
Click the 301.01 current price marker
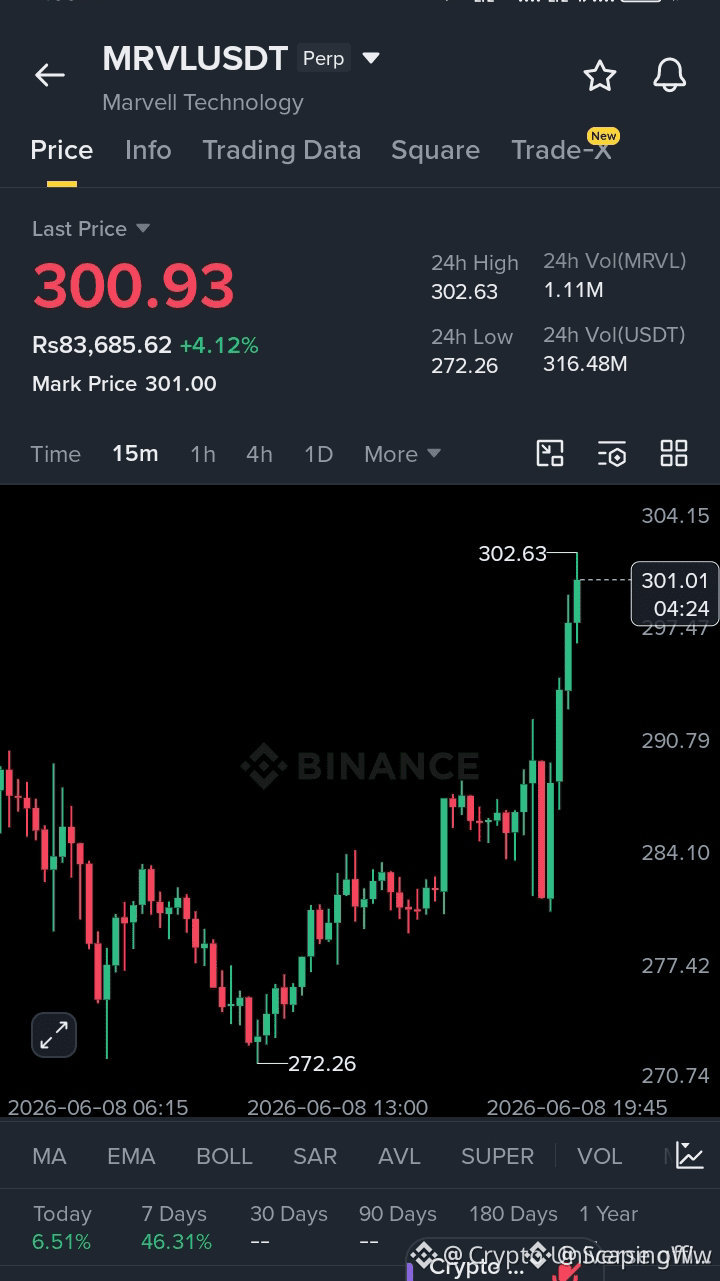[x=675, y=594]
